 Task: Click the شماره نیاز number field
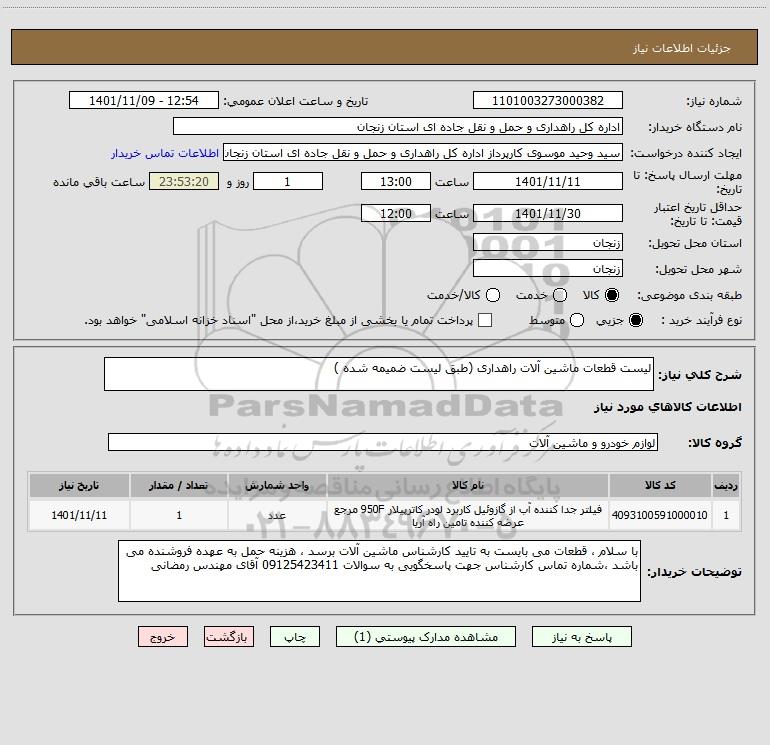pyautogui.click(x=548, y=100)
